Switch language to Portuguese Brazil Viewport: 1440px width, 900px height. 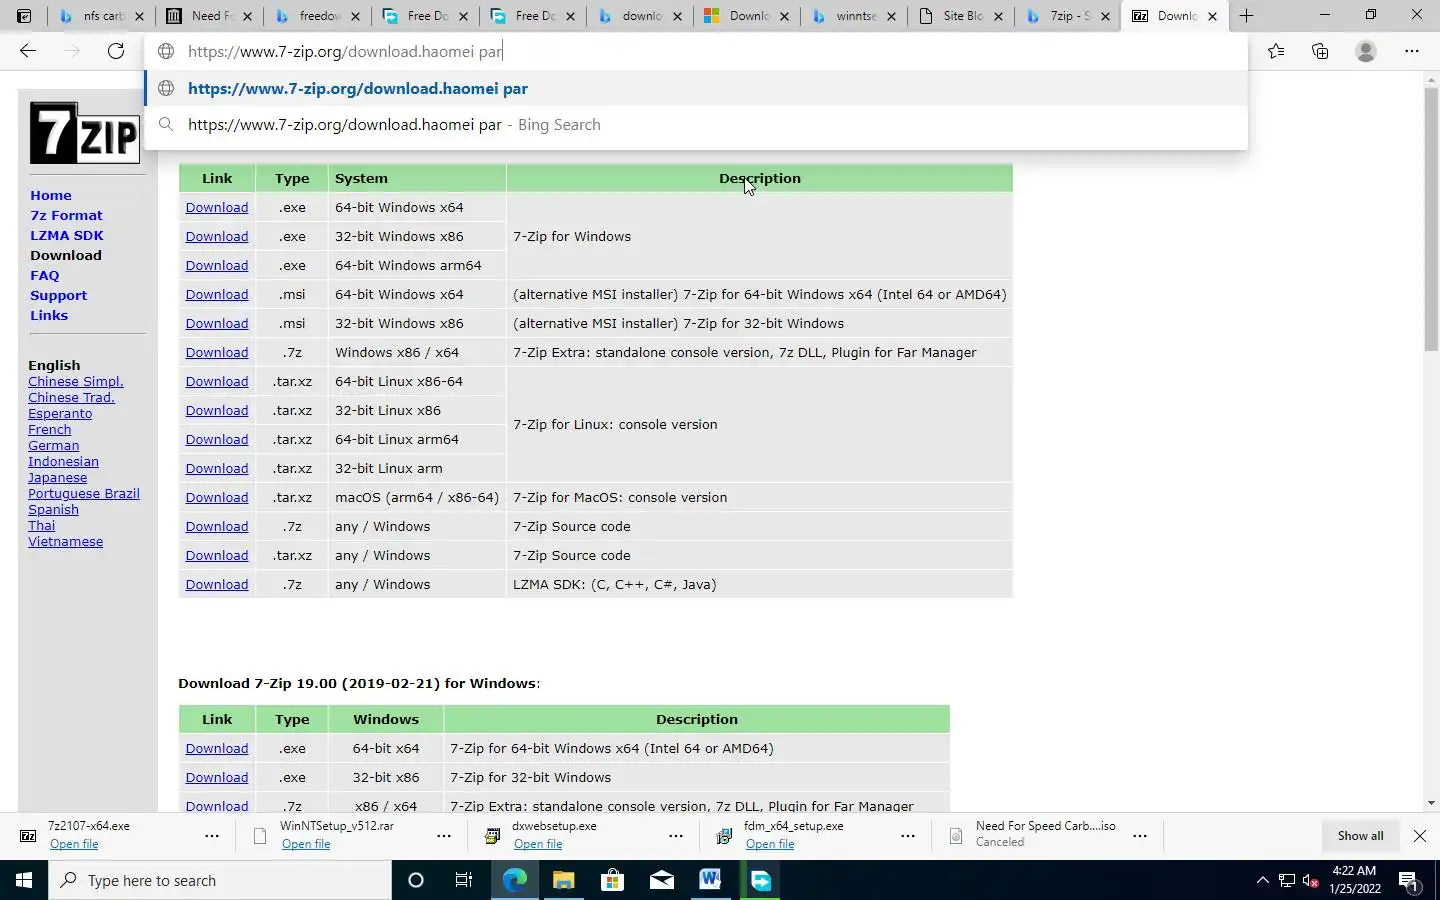click(84, 493)
